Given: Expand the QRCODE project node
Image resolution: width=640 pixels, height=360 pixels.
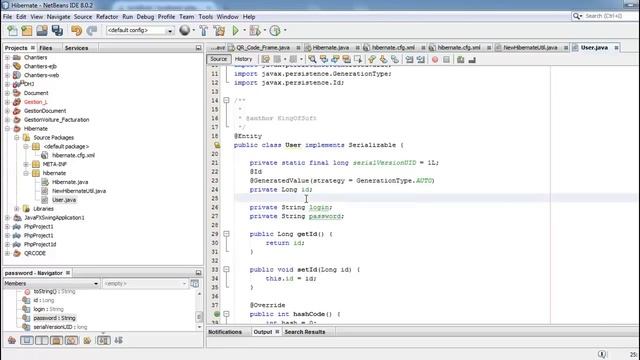Looking at the screenshot, I should (7, 253).
